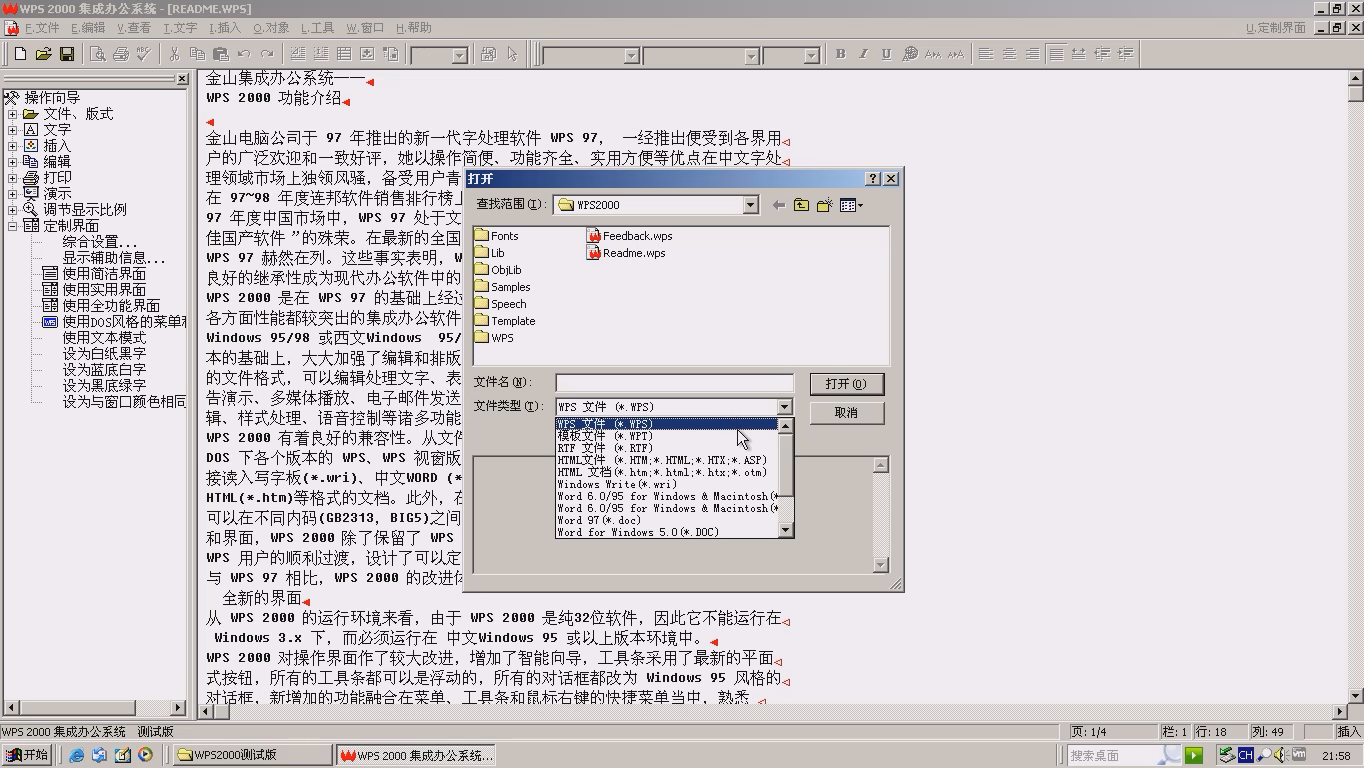Open the zoom percentage dropdown in toolbar
Viewport: 1364px width, 768px height.
coord(459,55)
